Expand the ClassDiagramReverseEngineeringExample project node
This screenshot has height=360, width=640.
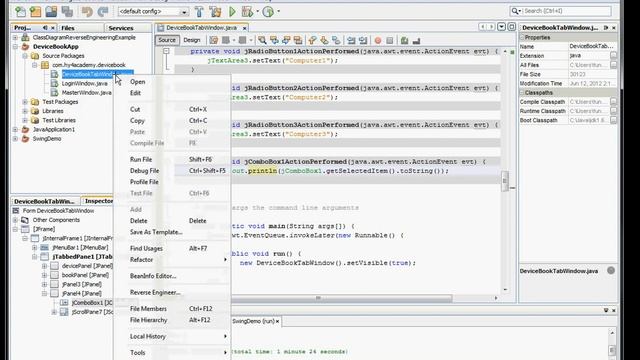pyautogui.click(x=15, y=38)
